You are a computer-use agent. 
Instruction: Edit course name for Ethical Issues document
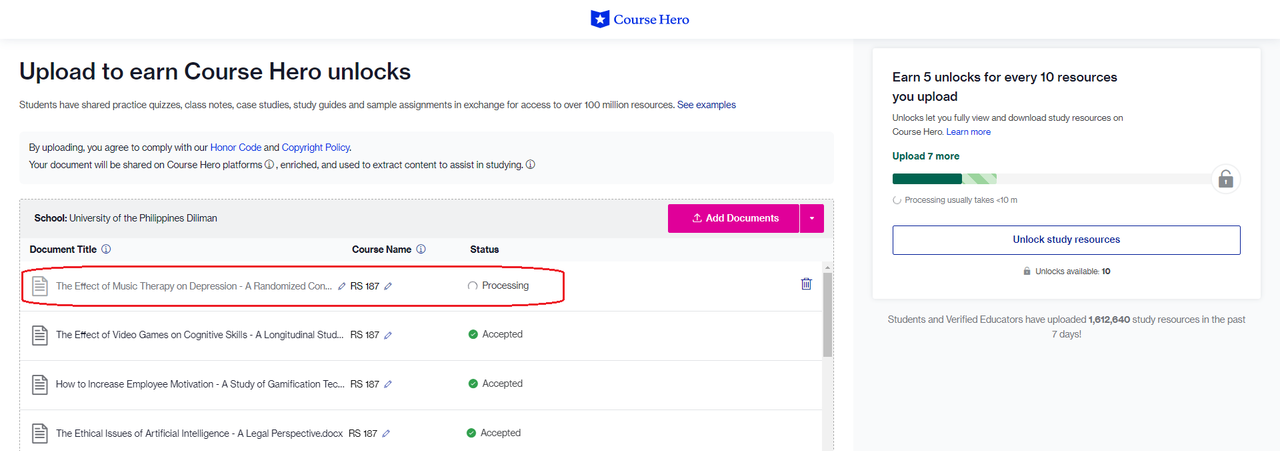[386, 434]
